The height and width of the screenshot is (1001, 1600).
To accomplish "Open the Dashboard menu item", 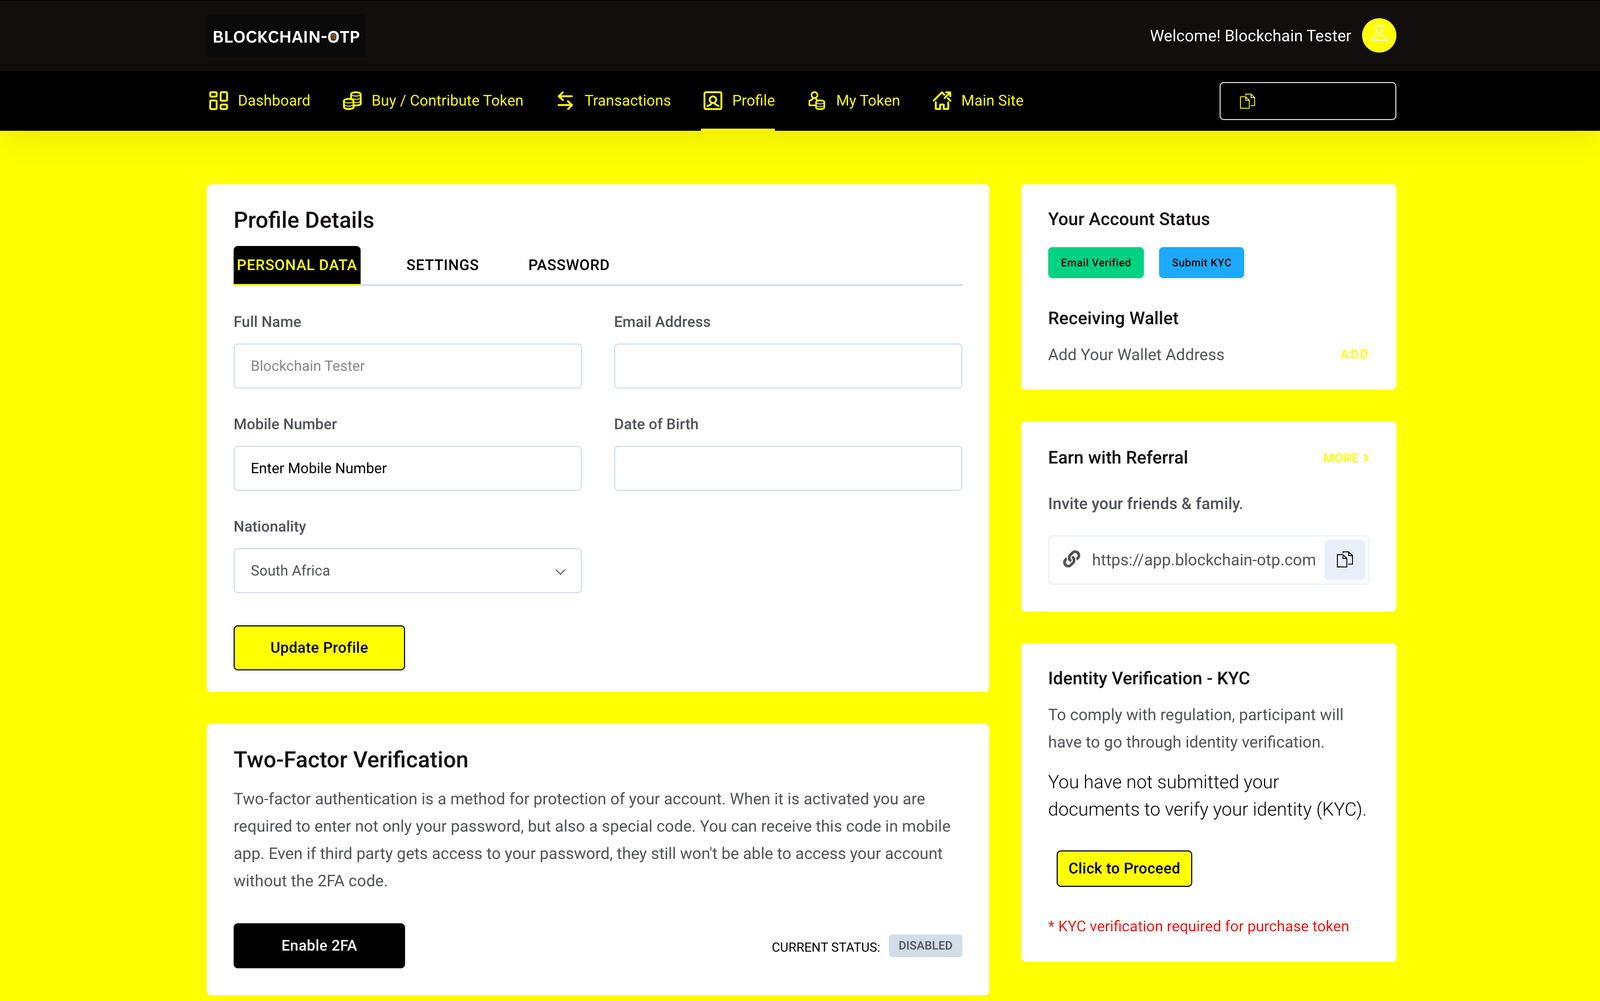I will pos(259,101).
